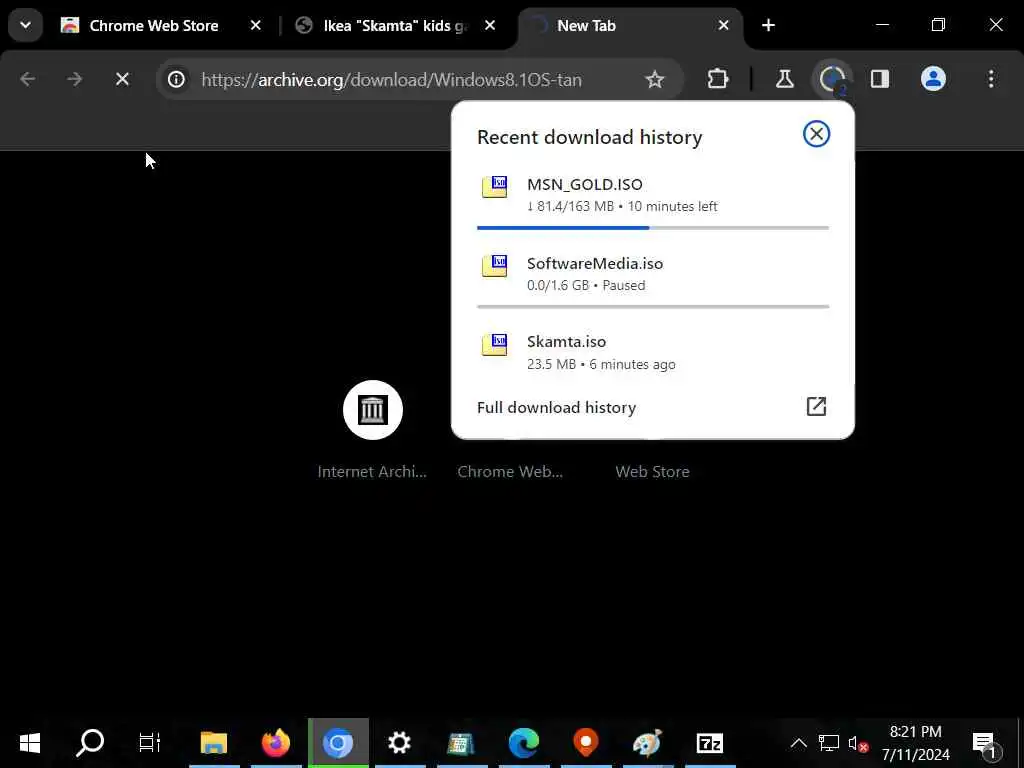
Task: Open the network status tray icon
Action: click(x=829, y=743)
